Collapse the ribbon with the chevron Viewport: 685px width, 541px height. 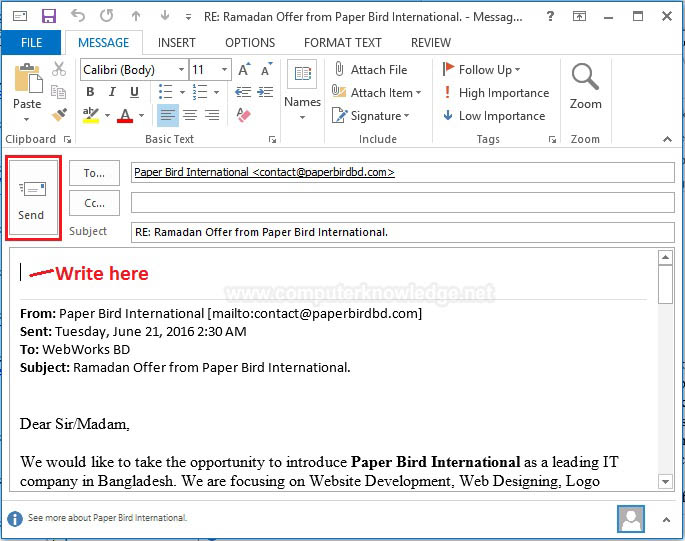click(x=667, y=139)
